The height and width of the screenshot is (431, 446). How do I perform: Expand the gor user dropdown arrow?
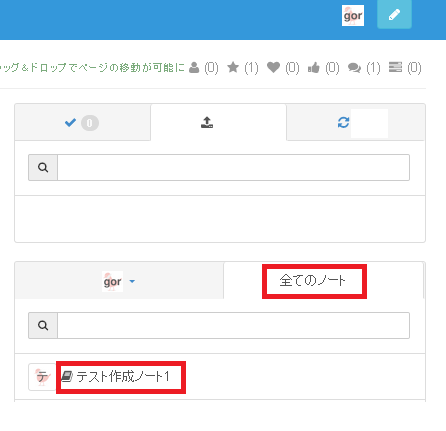132,281
